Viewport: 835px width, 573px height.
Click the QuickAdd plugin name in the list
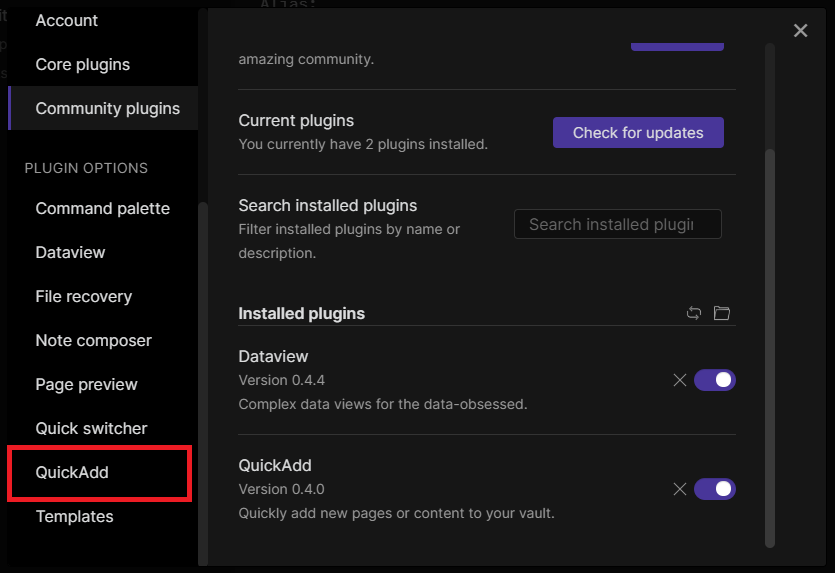point(275,465)
